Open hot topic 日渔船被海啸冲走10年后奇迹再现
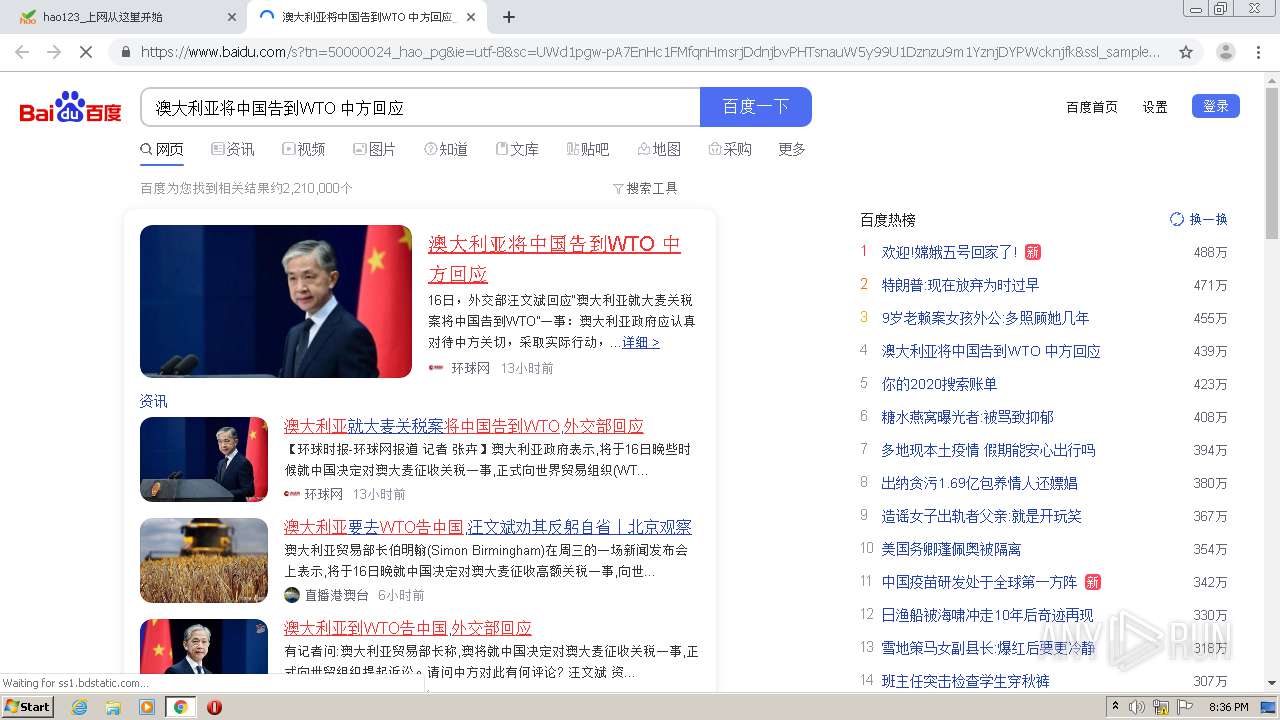Viewport: 1280px width, 720px height. coord(987,615)
